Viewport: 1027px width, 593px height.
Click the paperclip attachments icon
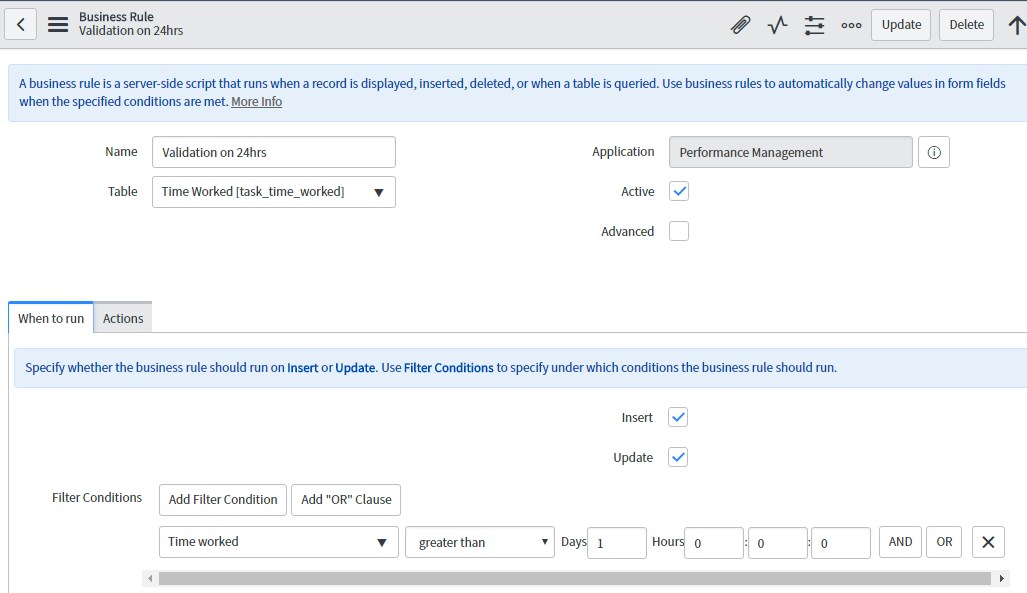point(740,25)
